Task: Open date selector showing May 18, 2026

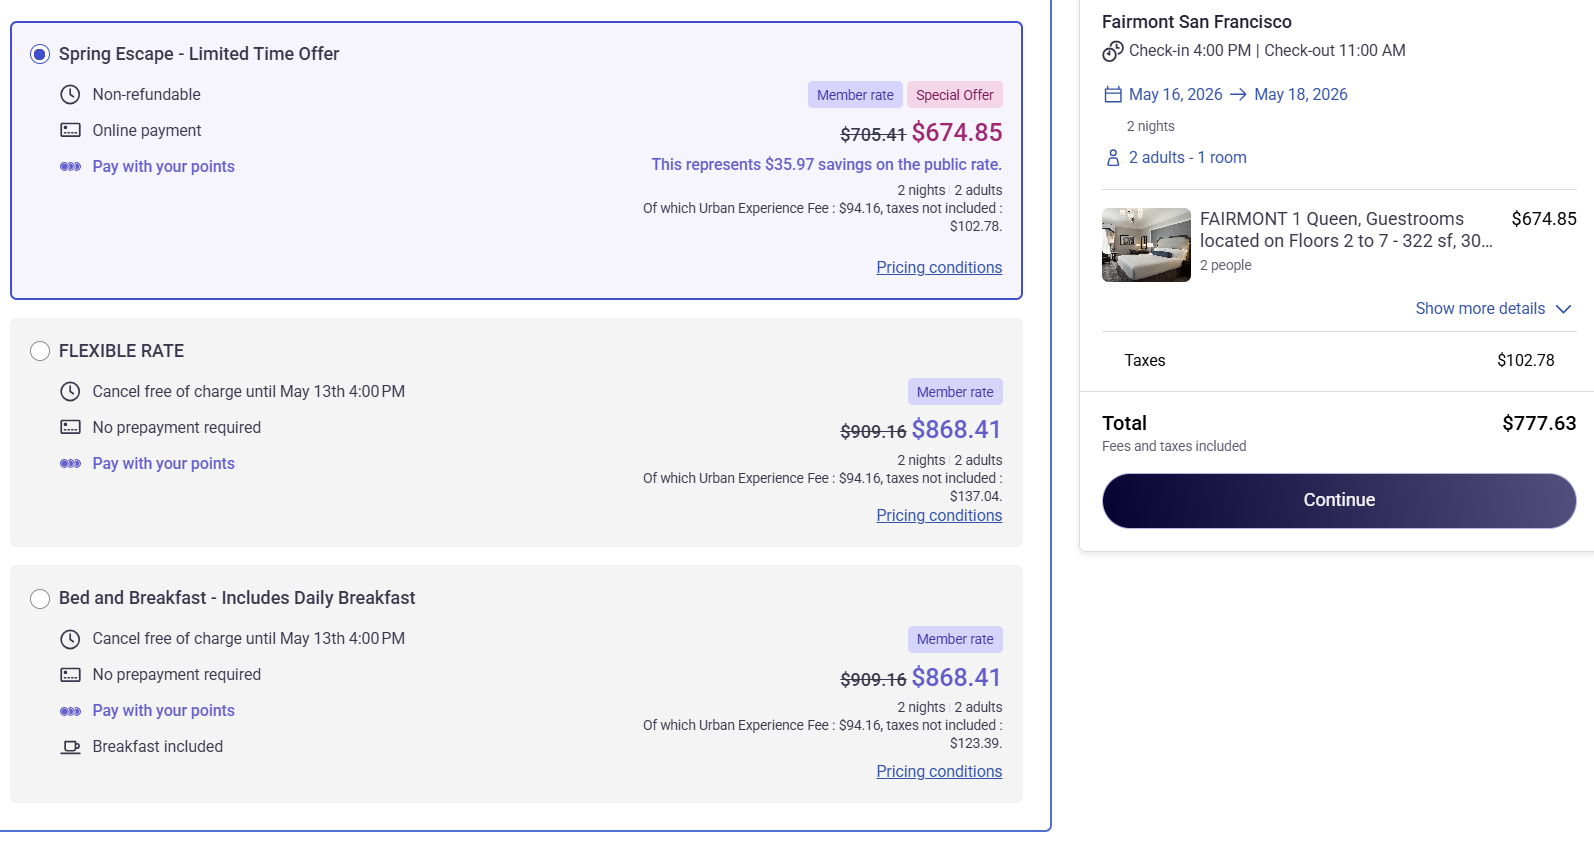Action: point(1300,95)
